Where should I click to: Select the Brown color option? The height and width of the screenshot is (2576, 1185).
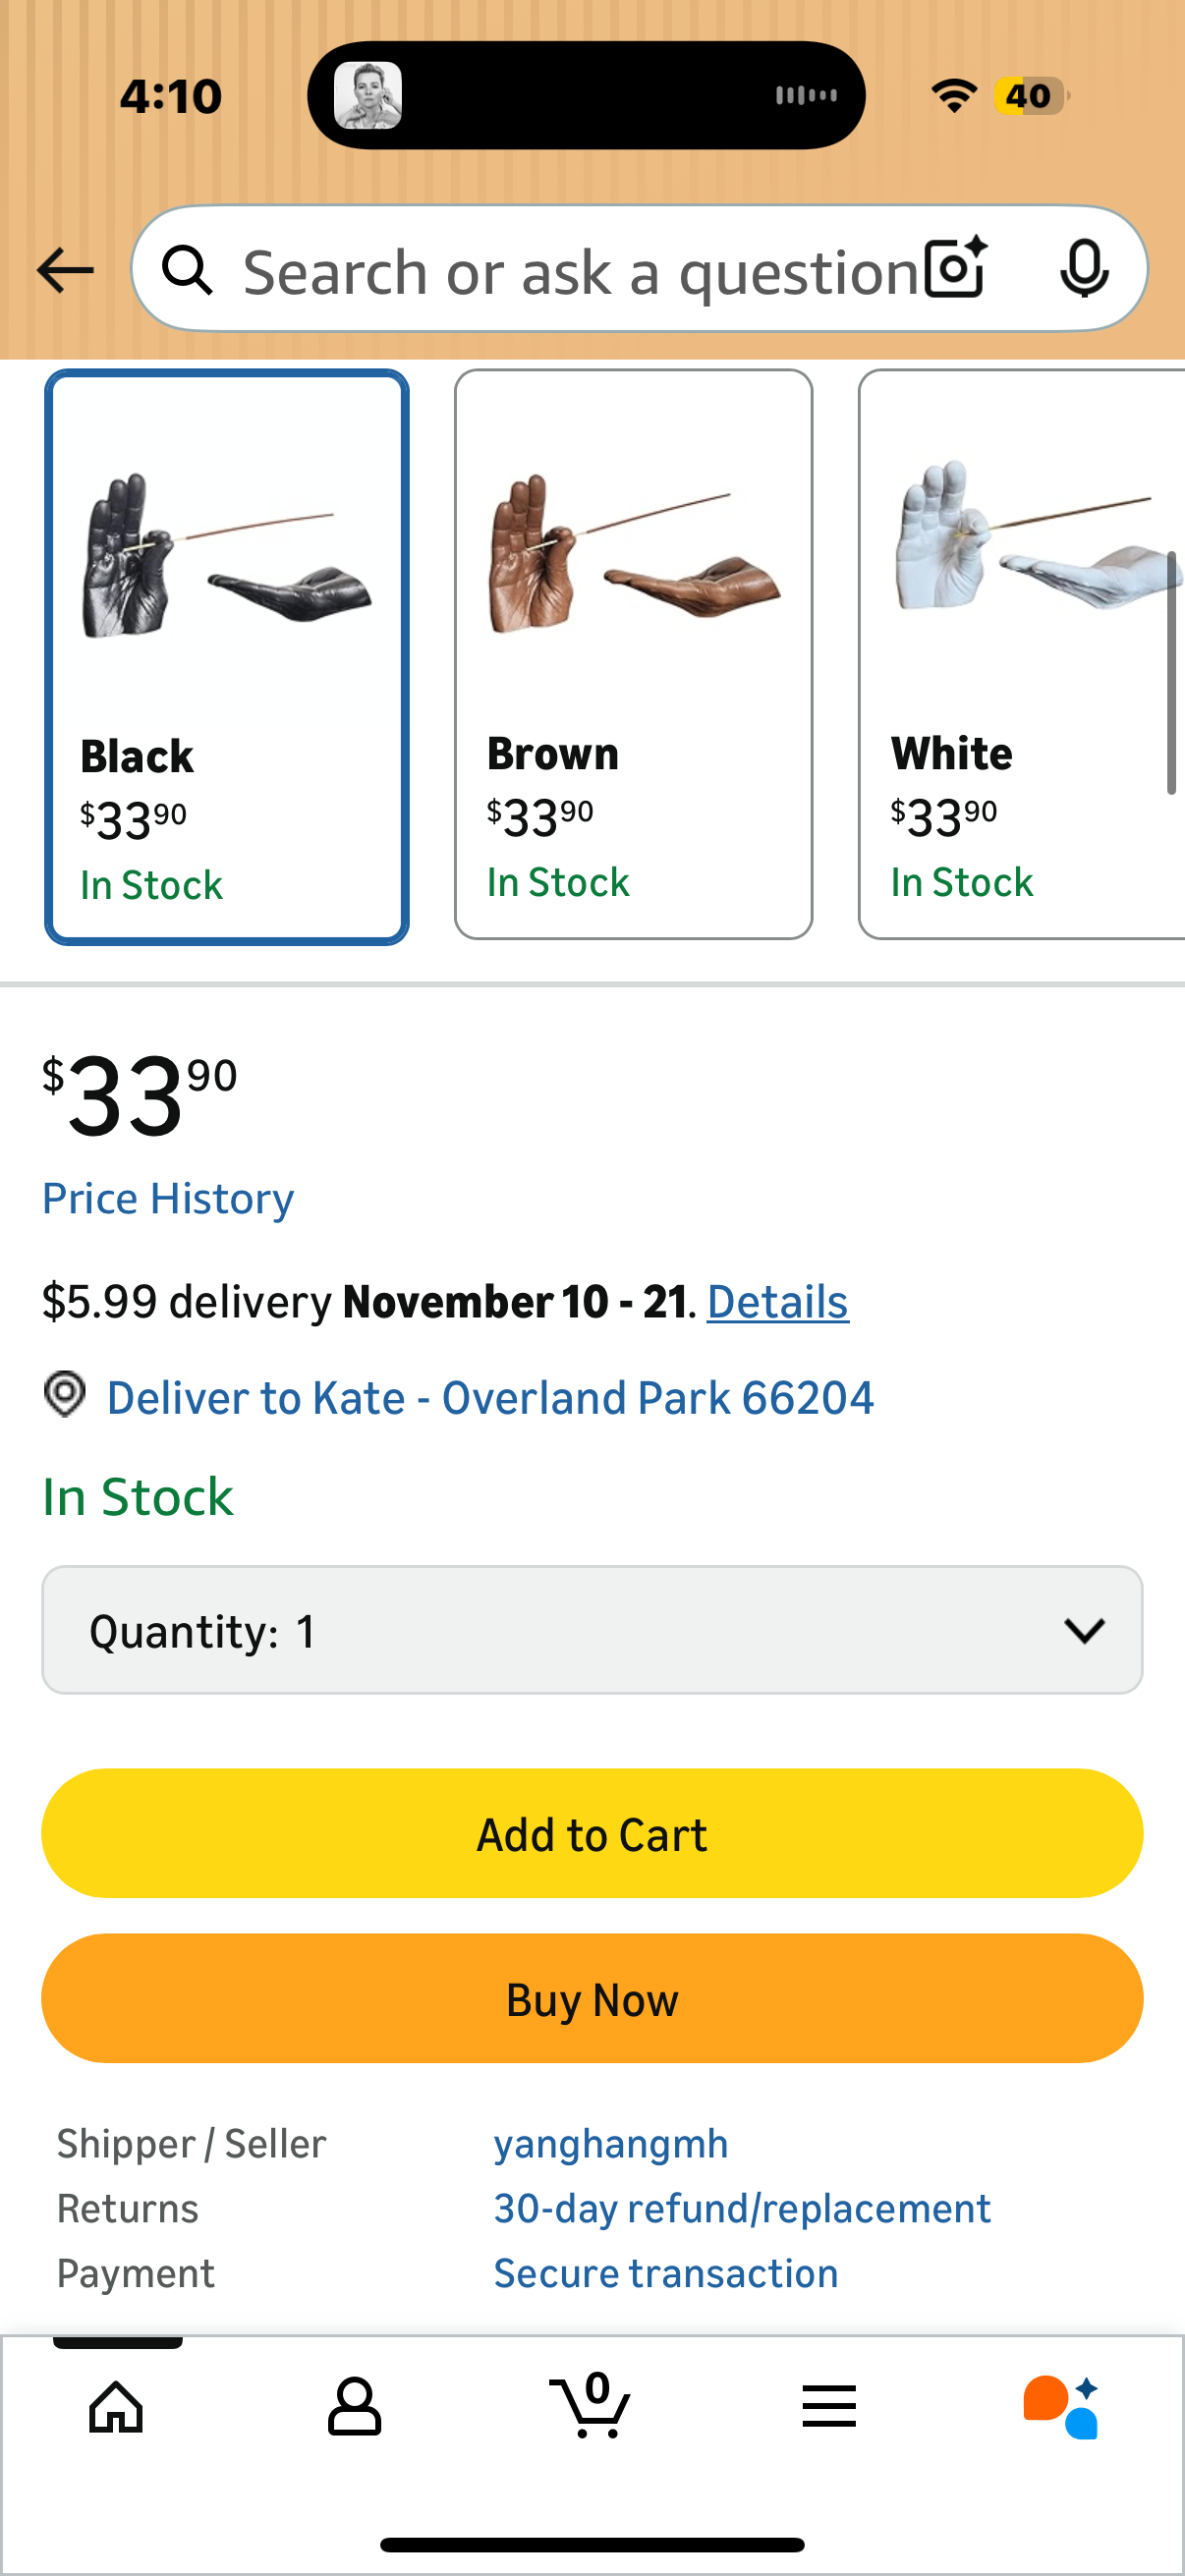(633, 654)
